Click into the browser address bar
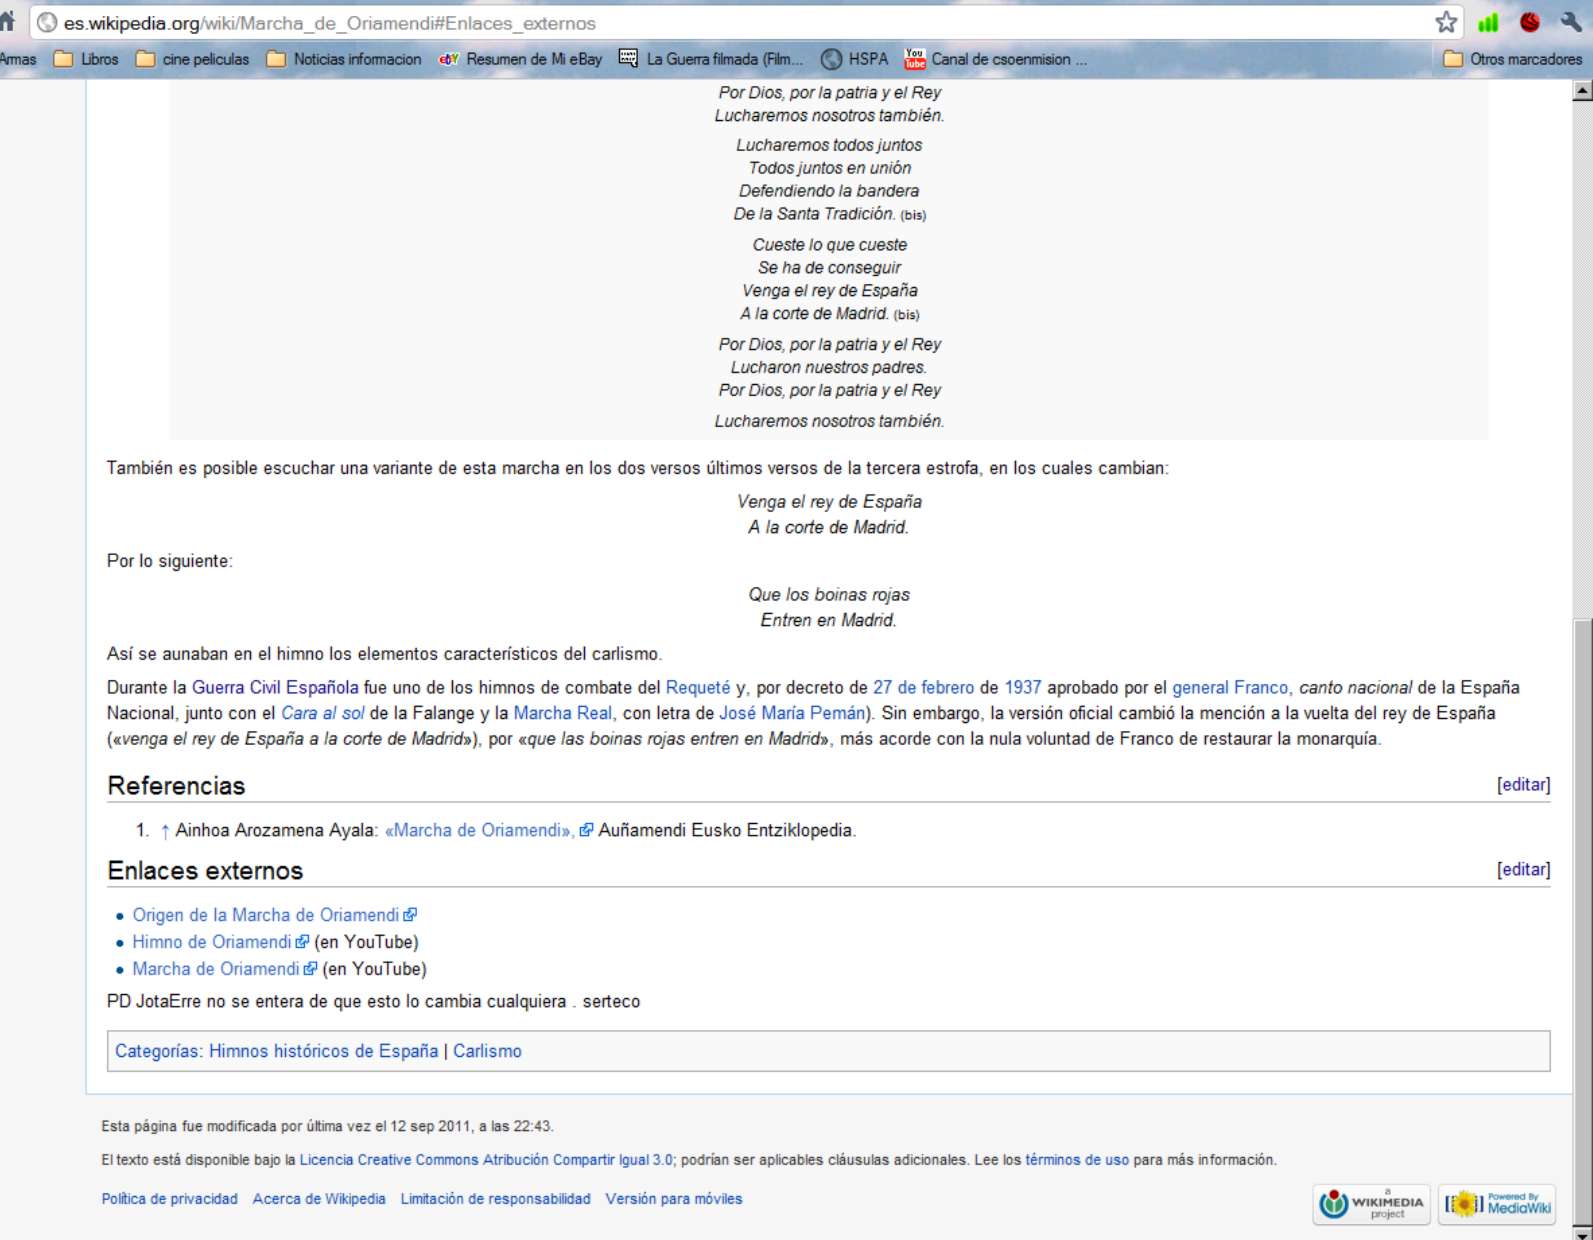 tap(700, 23)
